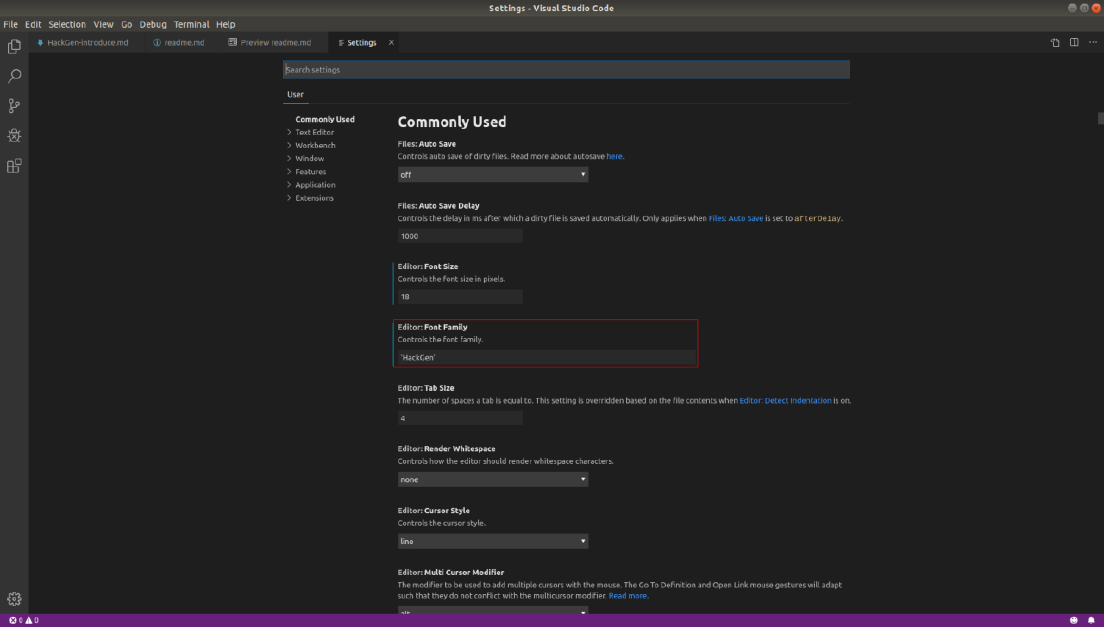This screenshot has height=627, width=1104.
Task: Open the Files: Auto Save dropdown
Action: coord(493,175)
